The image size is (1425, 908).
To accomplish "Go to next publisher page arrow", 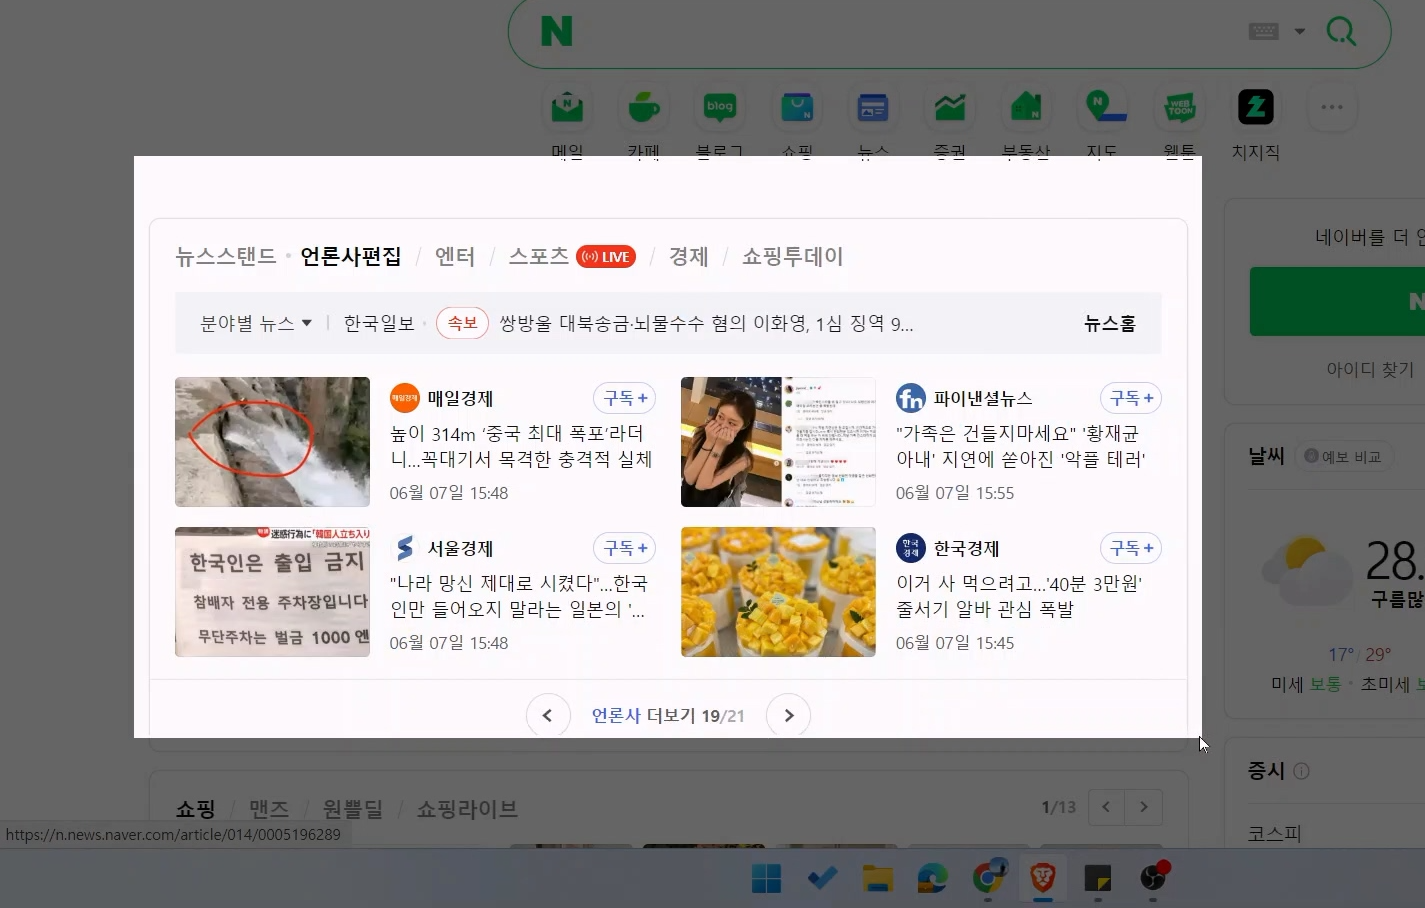I will 788,715.
